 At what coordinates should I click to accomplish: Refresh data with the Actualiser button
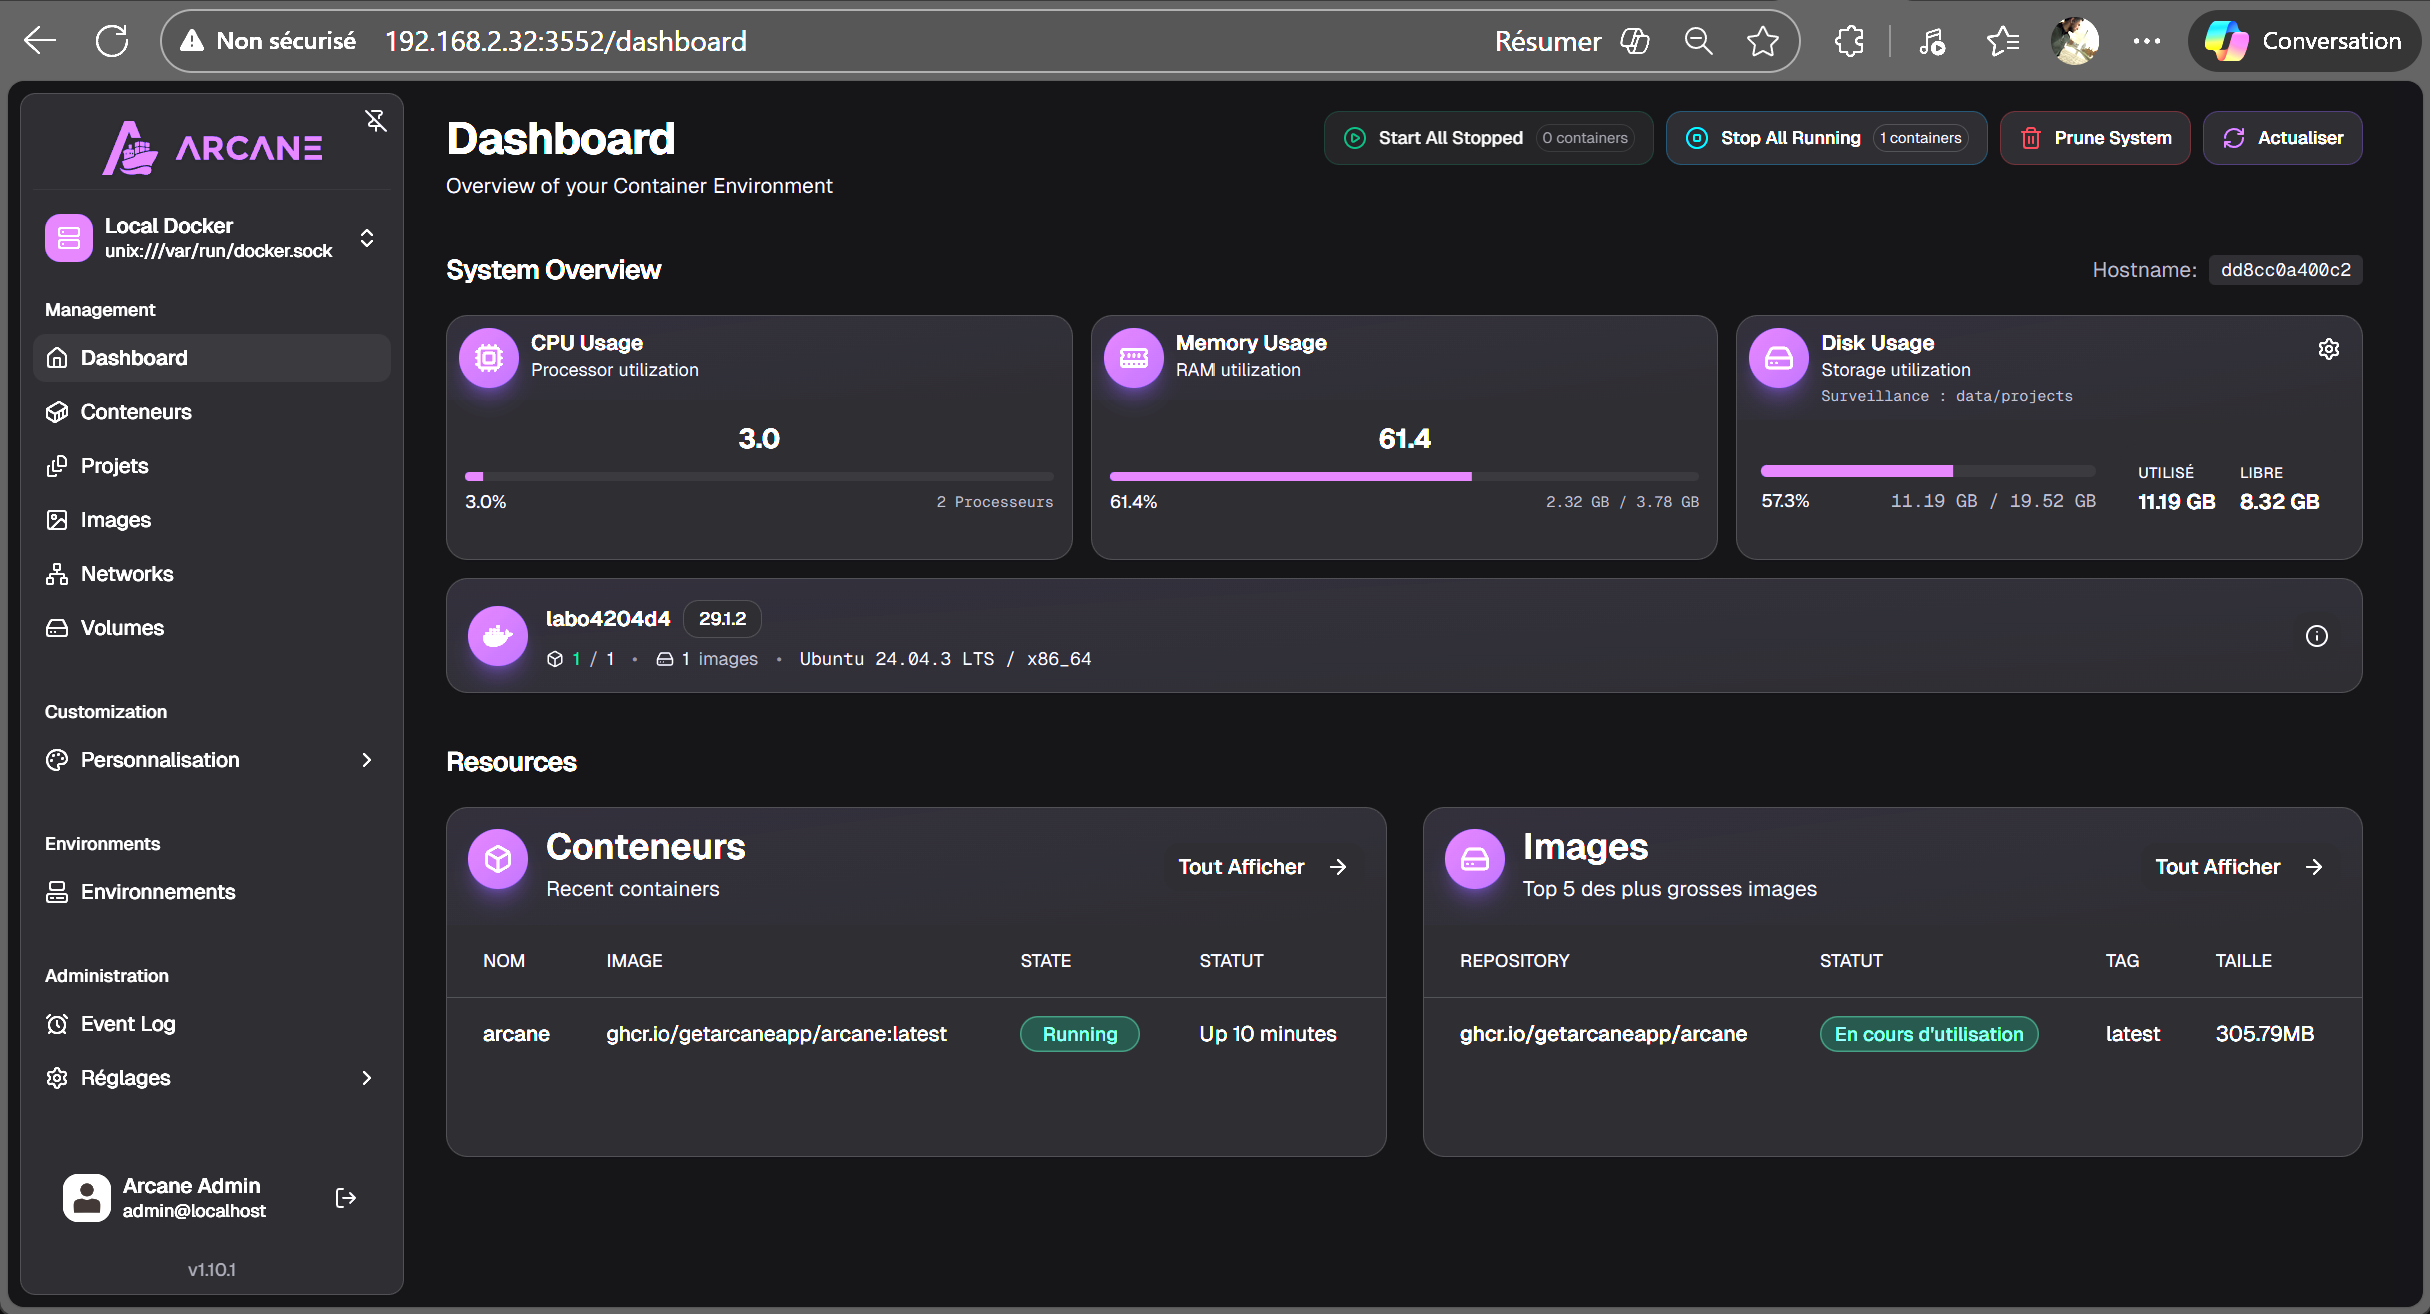2282,138
